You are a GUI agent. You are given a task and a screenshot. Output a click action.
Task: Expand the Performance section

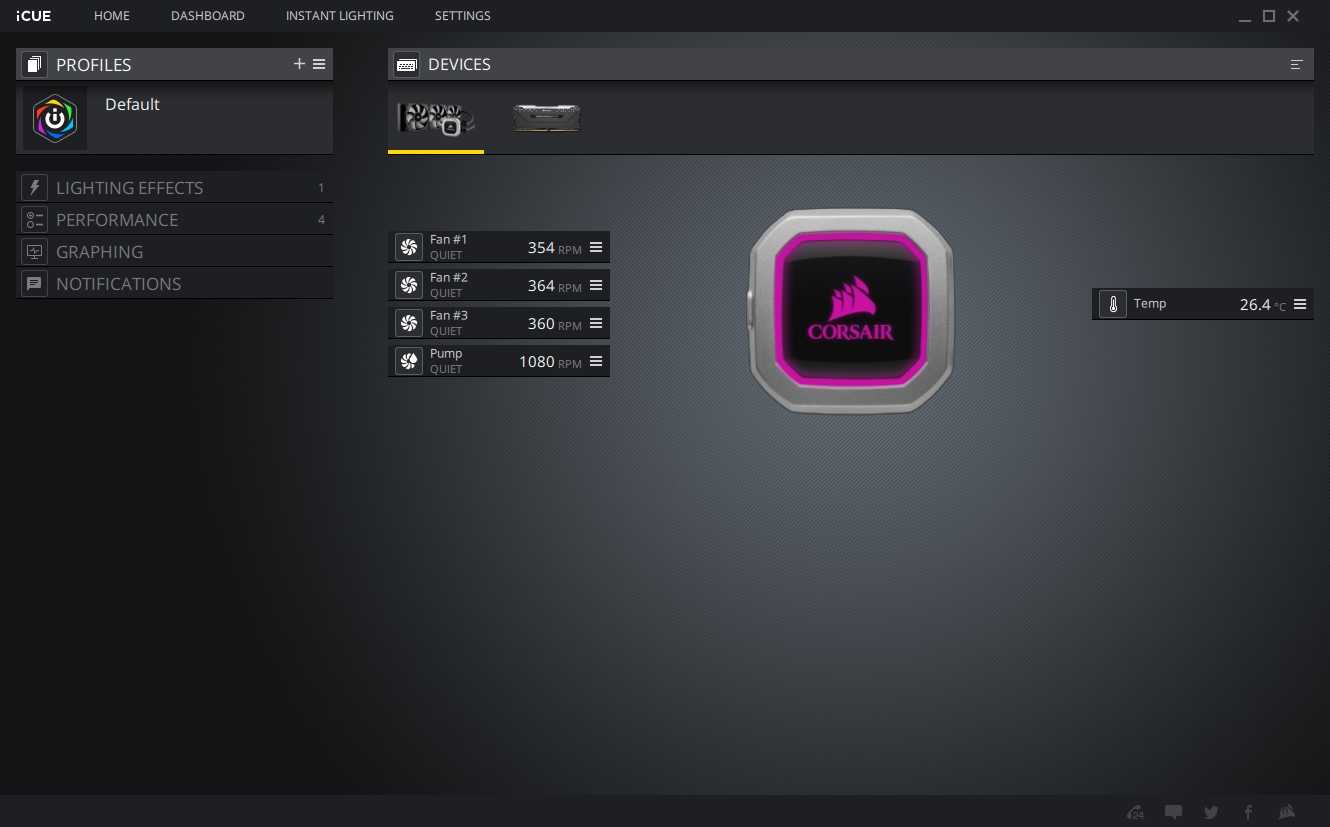(117, 220)
